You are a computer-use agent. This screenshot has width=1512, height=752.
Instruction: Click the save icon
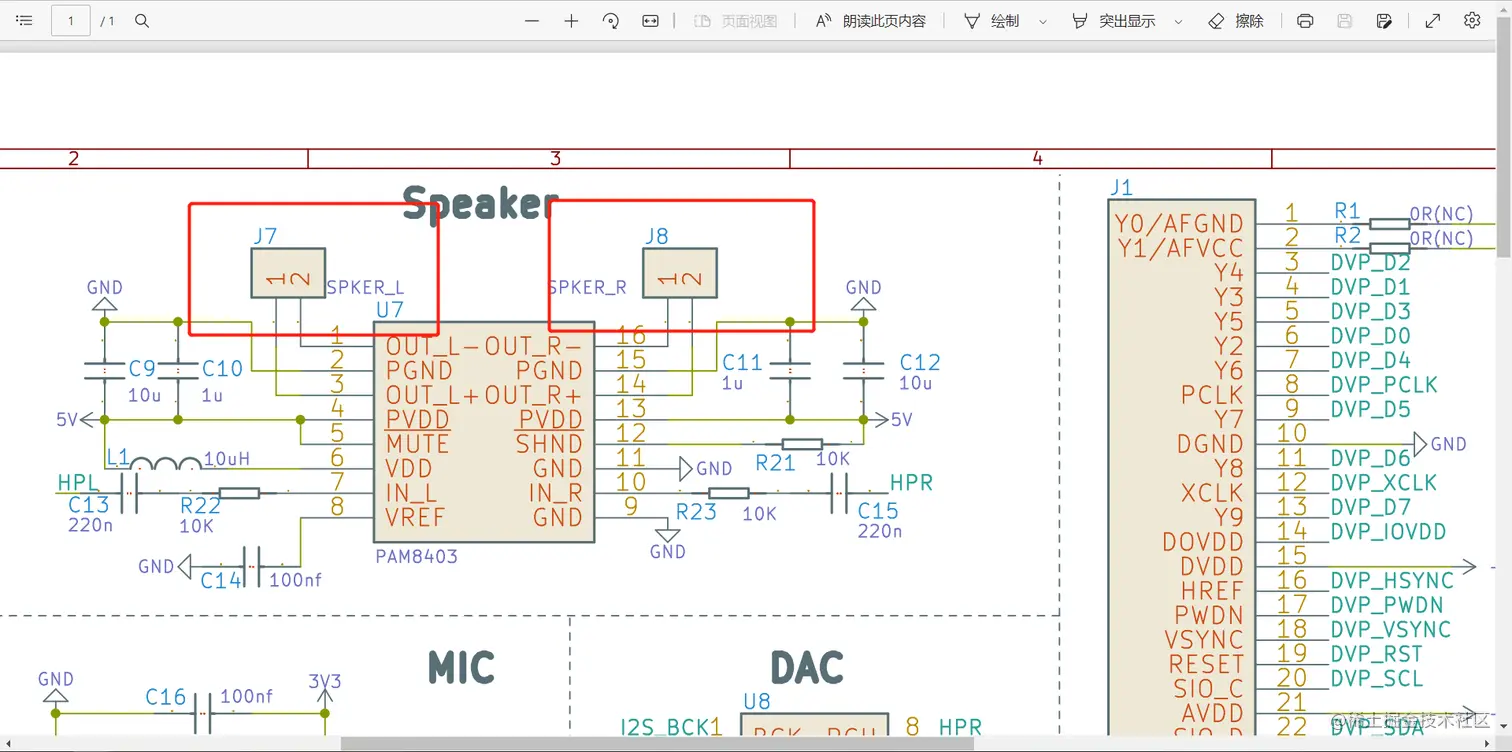1345,21
